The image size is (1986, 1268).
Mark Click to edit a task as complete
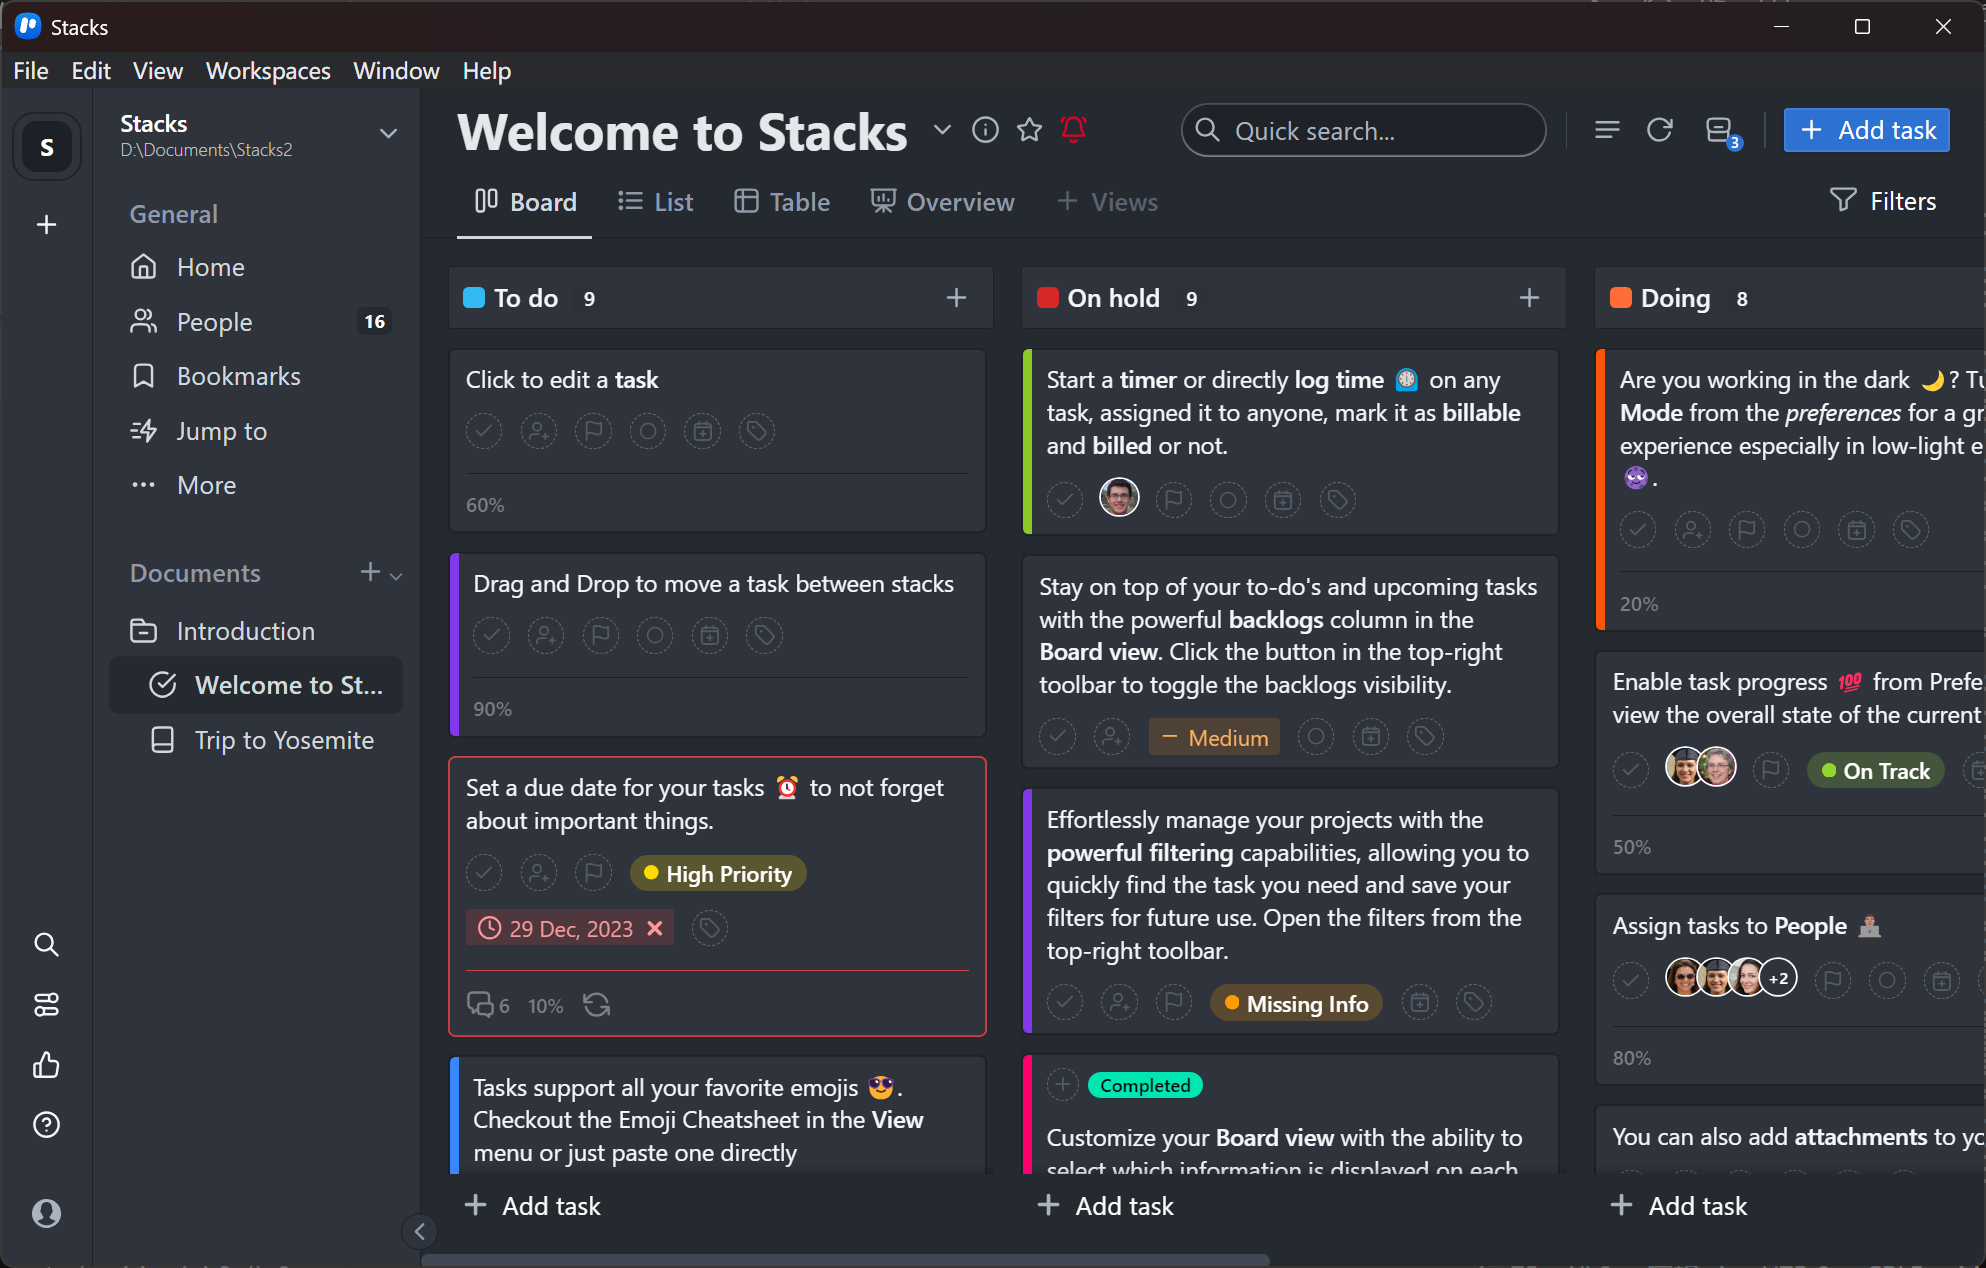[484, 431]
